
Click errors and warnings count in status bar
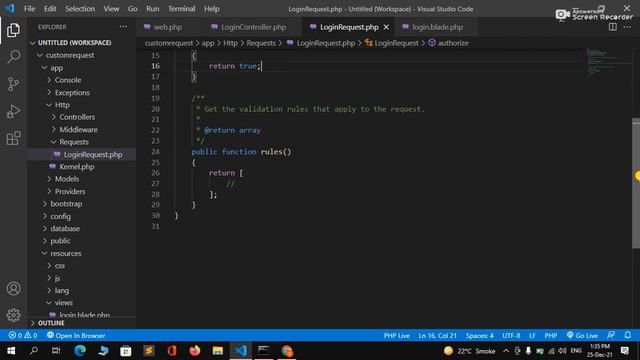click(x=23, y=336)
